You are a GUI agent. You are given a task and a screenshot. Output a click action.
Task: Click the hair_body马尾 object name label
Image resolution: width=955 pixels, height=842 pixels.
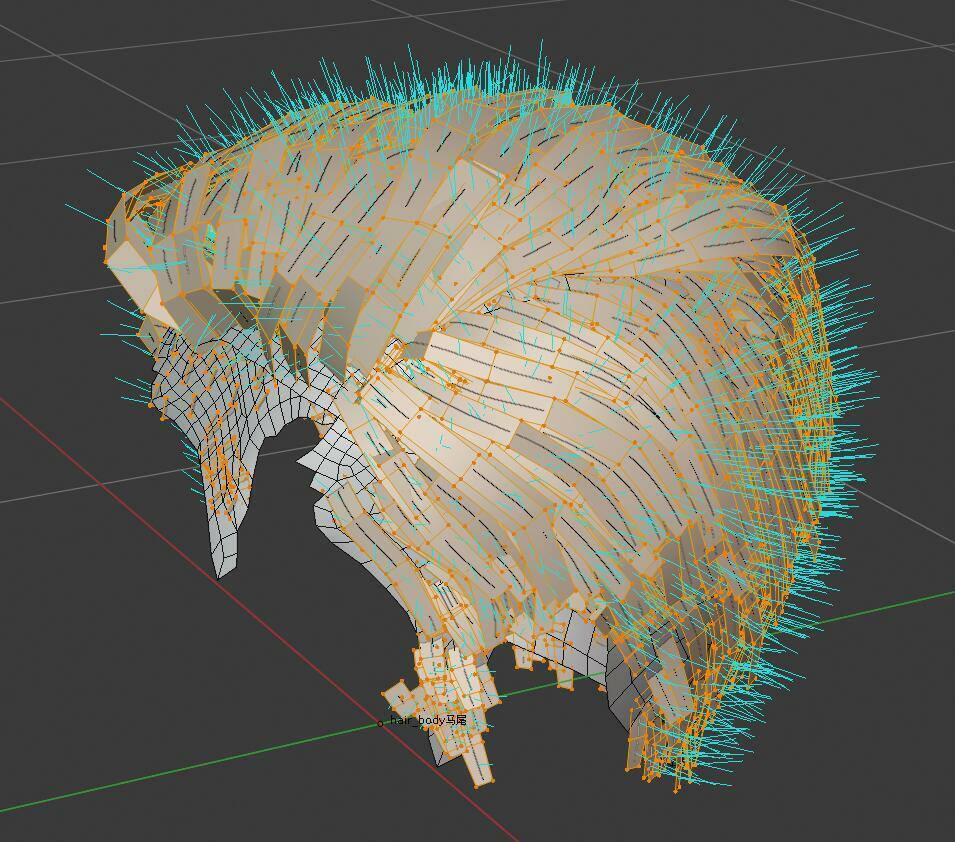428,720
